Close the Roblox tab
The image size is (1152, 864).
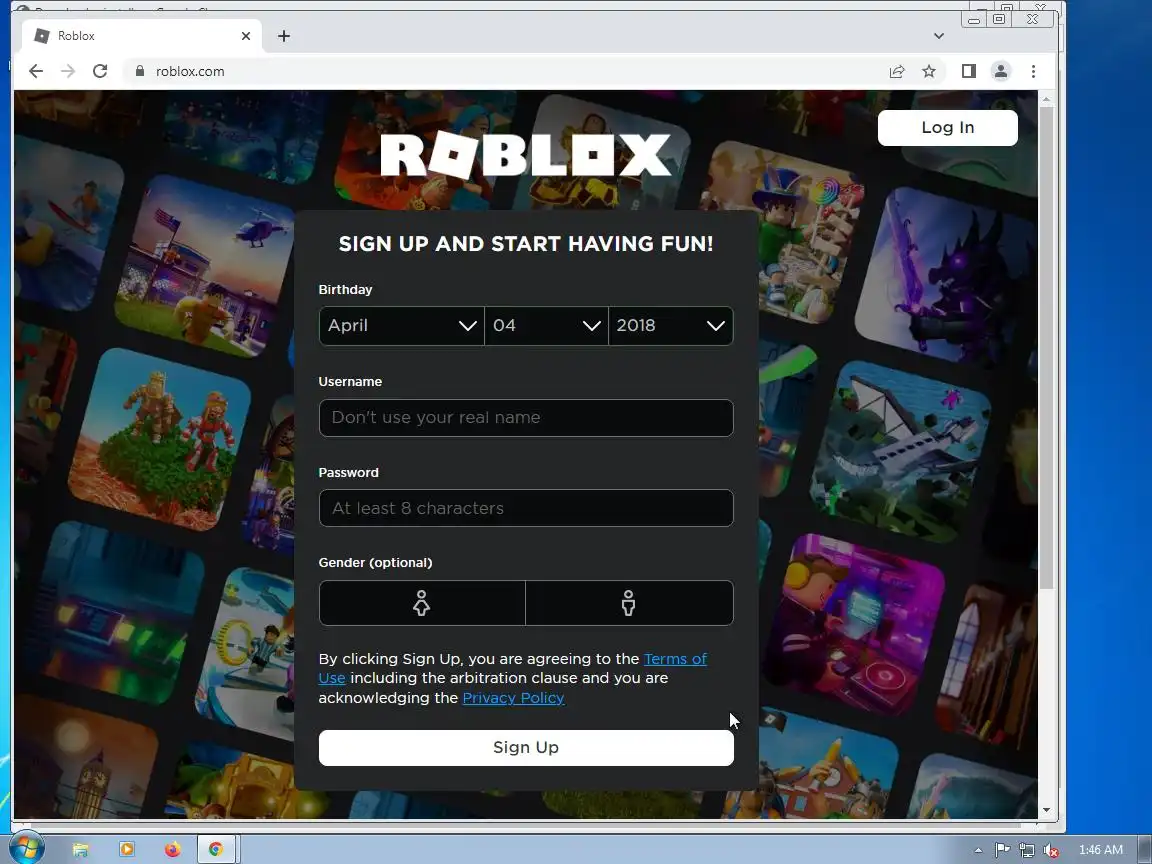tap(246, 36)
